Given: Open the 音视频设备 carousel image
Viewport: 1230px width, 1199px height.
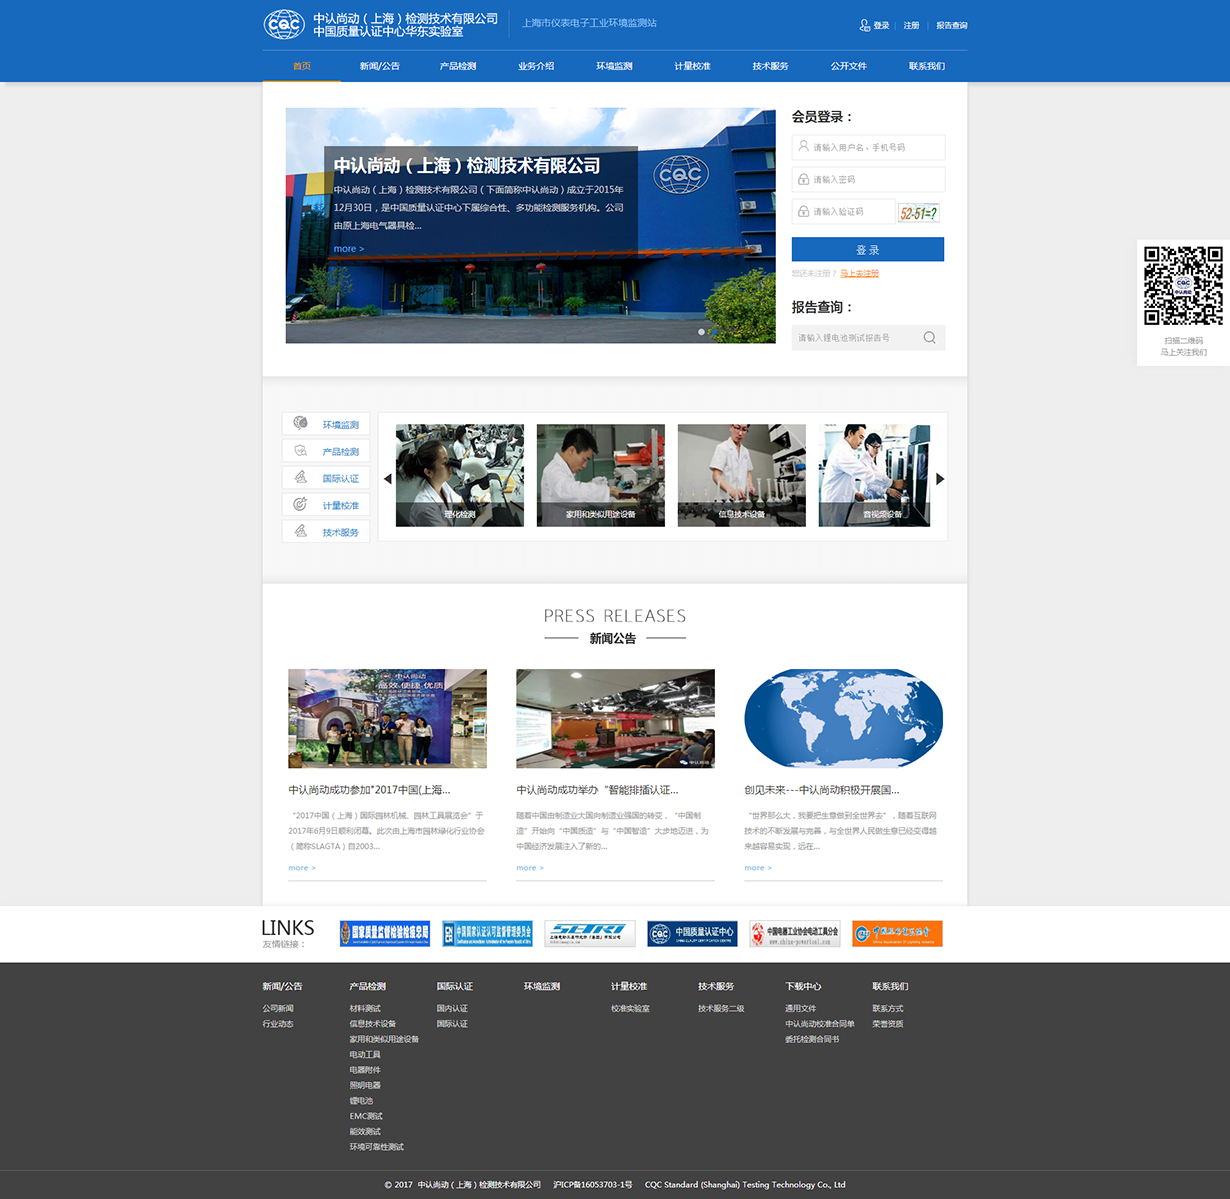Looking at the screenshot, I should point(875,475).
